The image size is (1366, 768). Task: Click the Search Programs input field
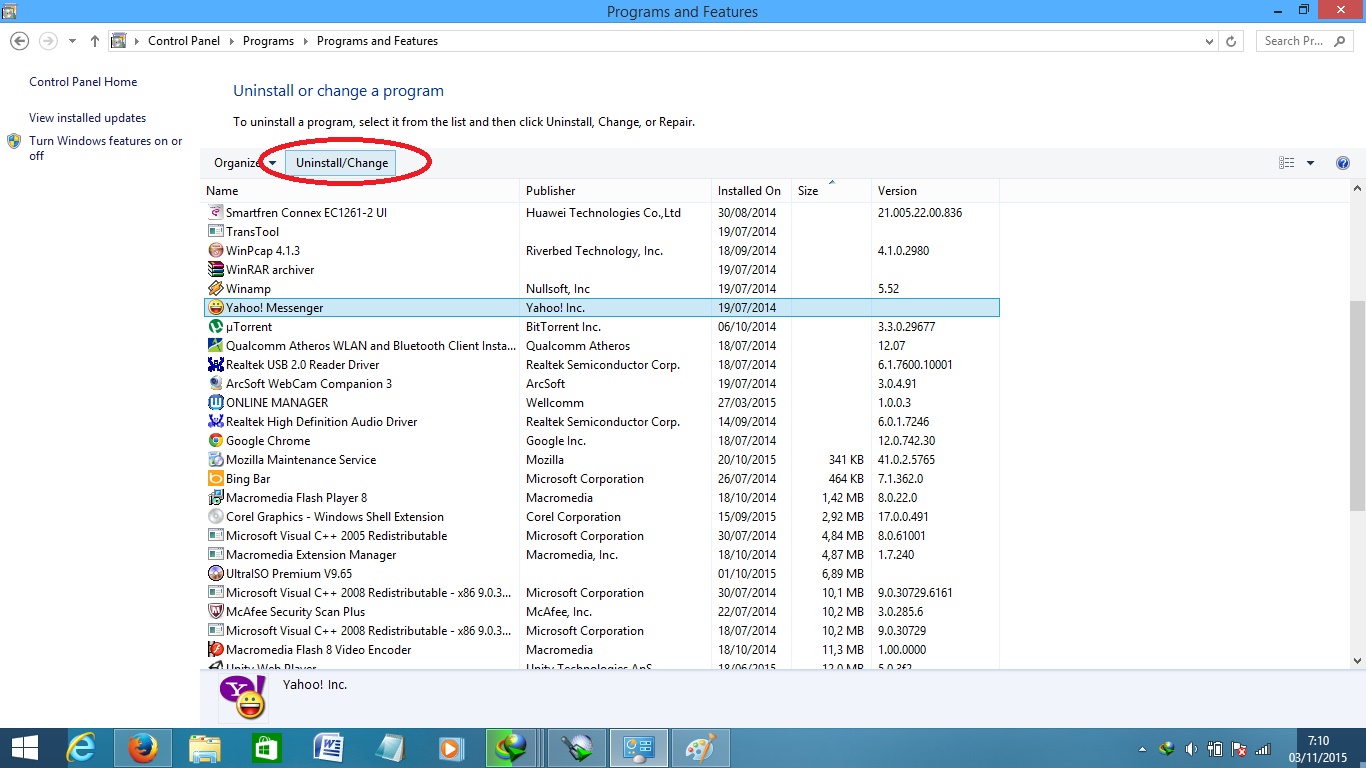coord(1304,41)
